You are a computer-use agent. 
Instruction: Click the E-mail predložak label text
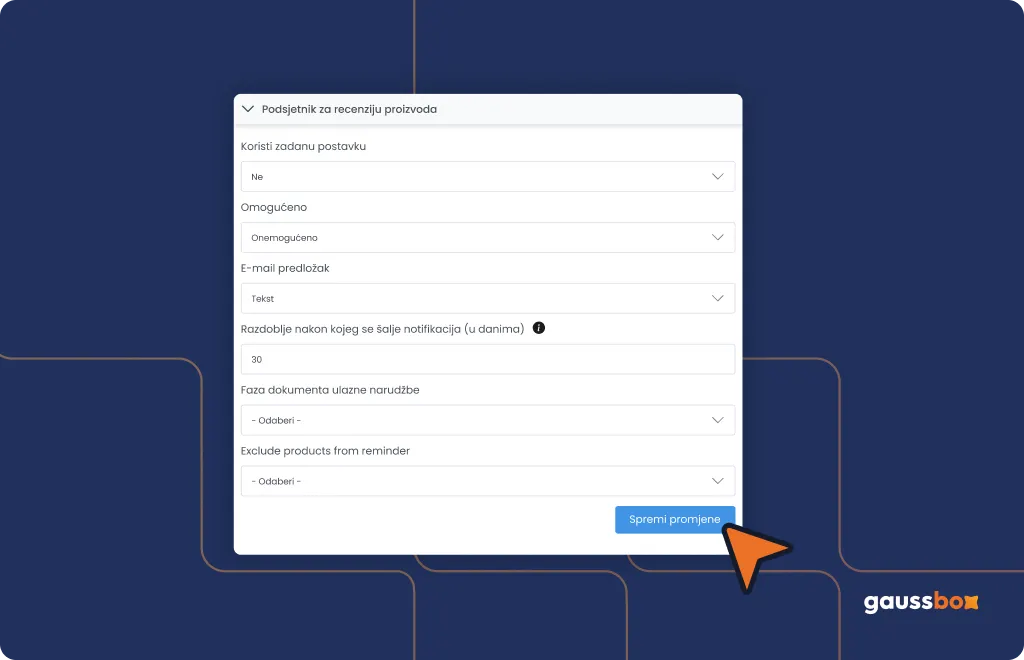[285, 268]
